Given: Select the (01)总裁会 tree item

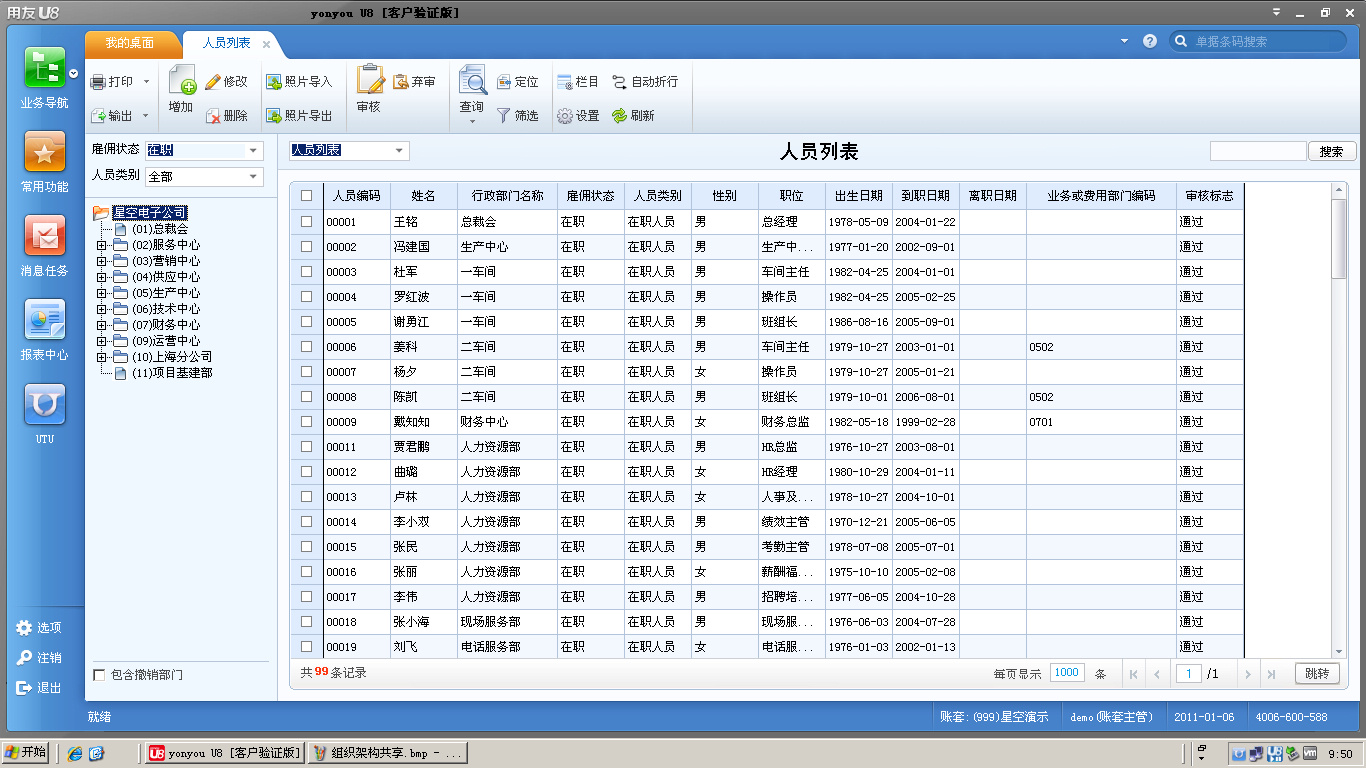Looking at the screenshot, I should 160,229.
